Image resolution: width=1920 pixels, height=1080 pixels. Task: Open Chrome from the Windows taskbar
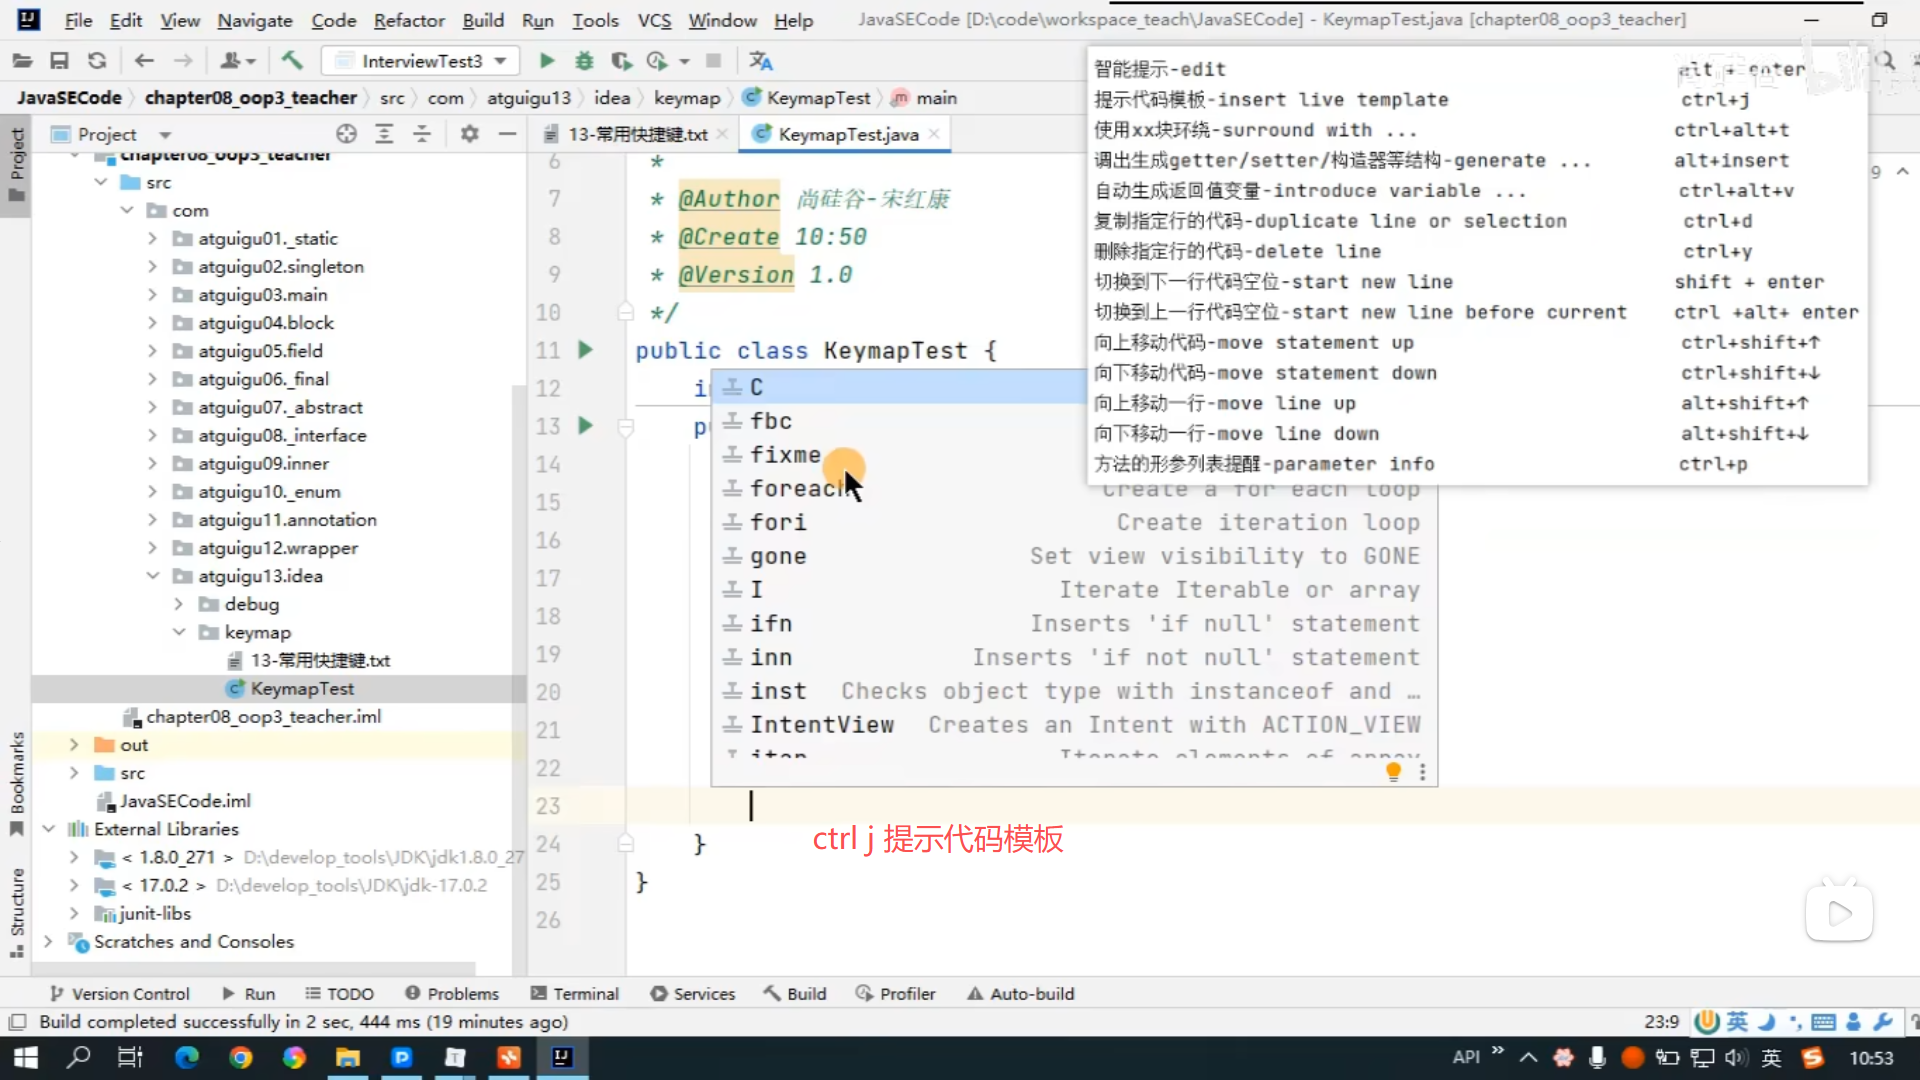coord(241,1057)
